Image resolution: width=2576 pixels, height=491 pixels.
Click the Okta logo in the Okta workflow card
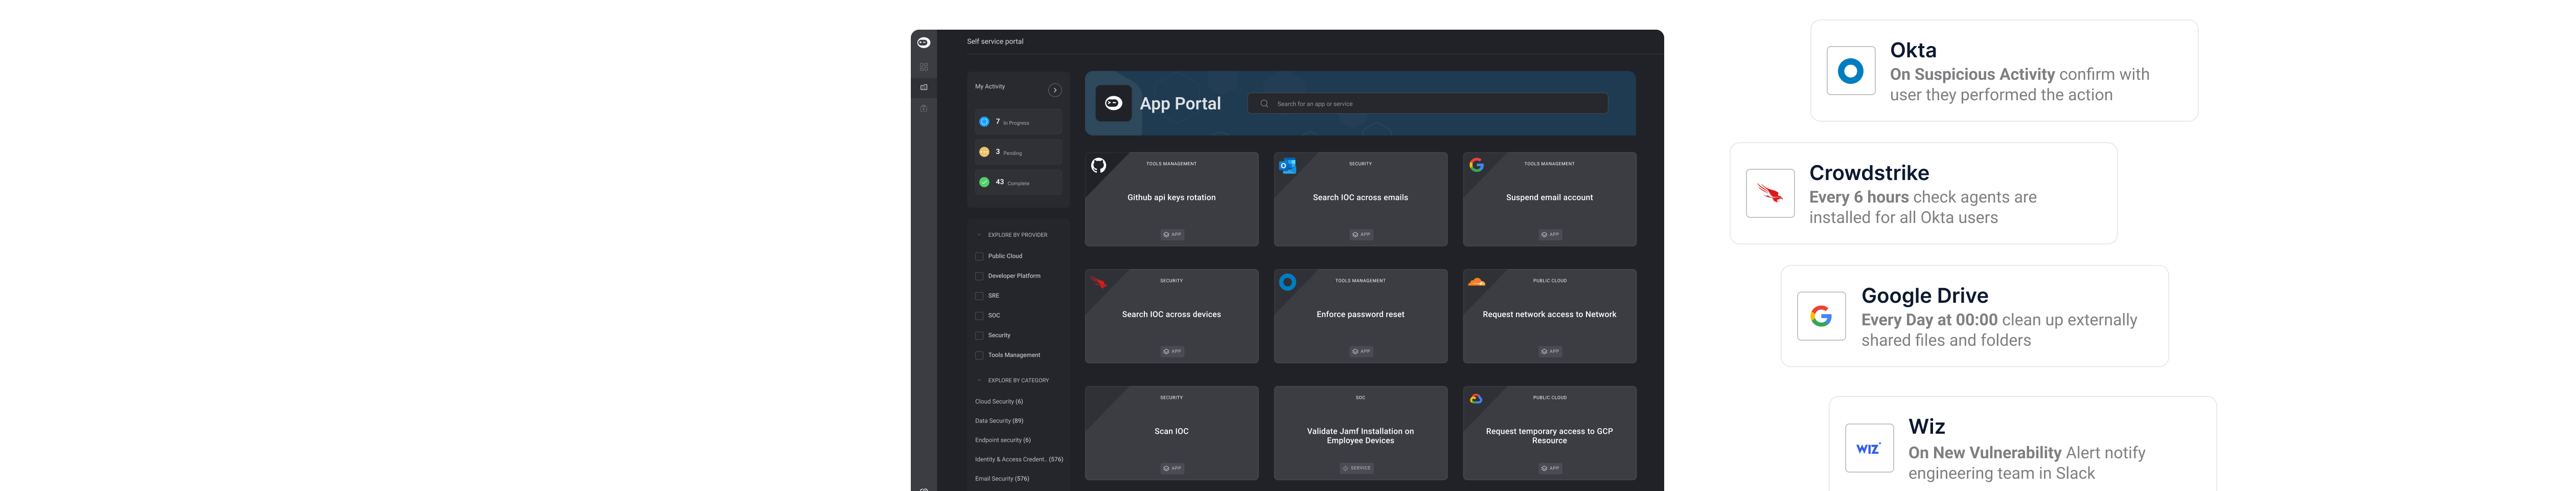(1851, 71)
